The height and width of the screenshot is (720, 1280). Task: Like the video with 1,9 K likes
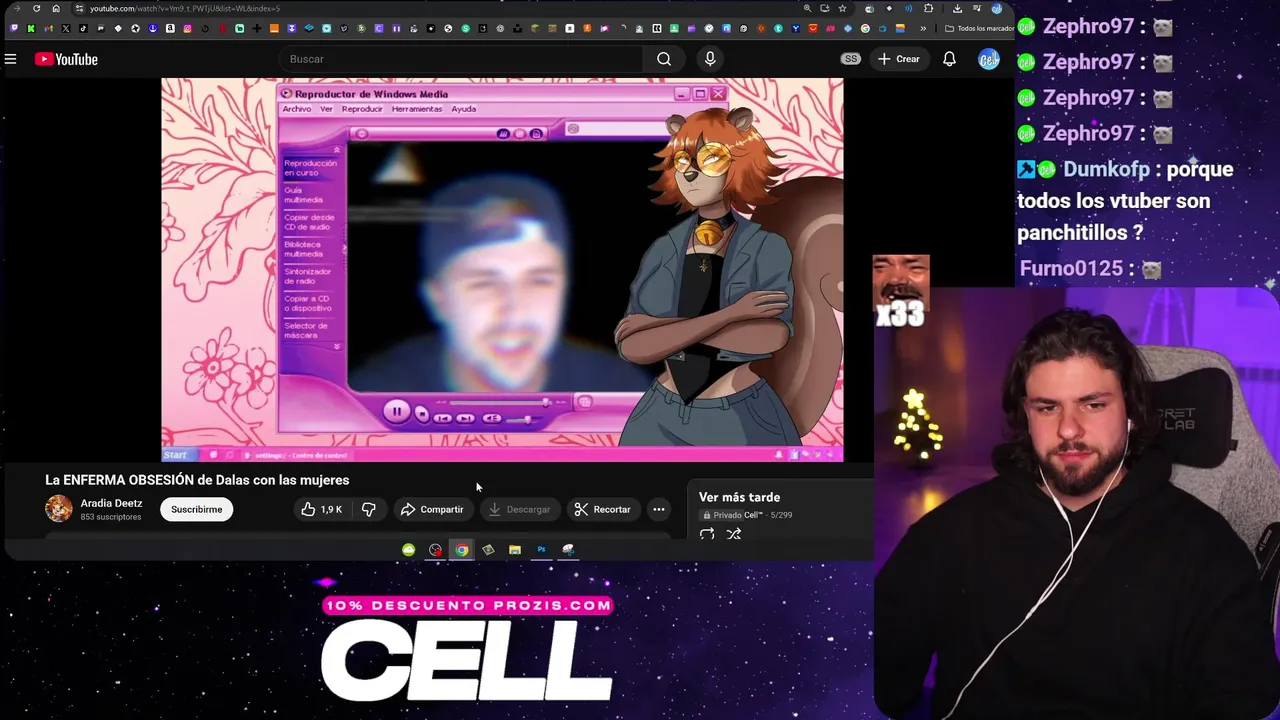(321, 509)
